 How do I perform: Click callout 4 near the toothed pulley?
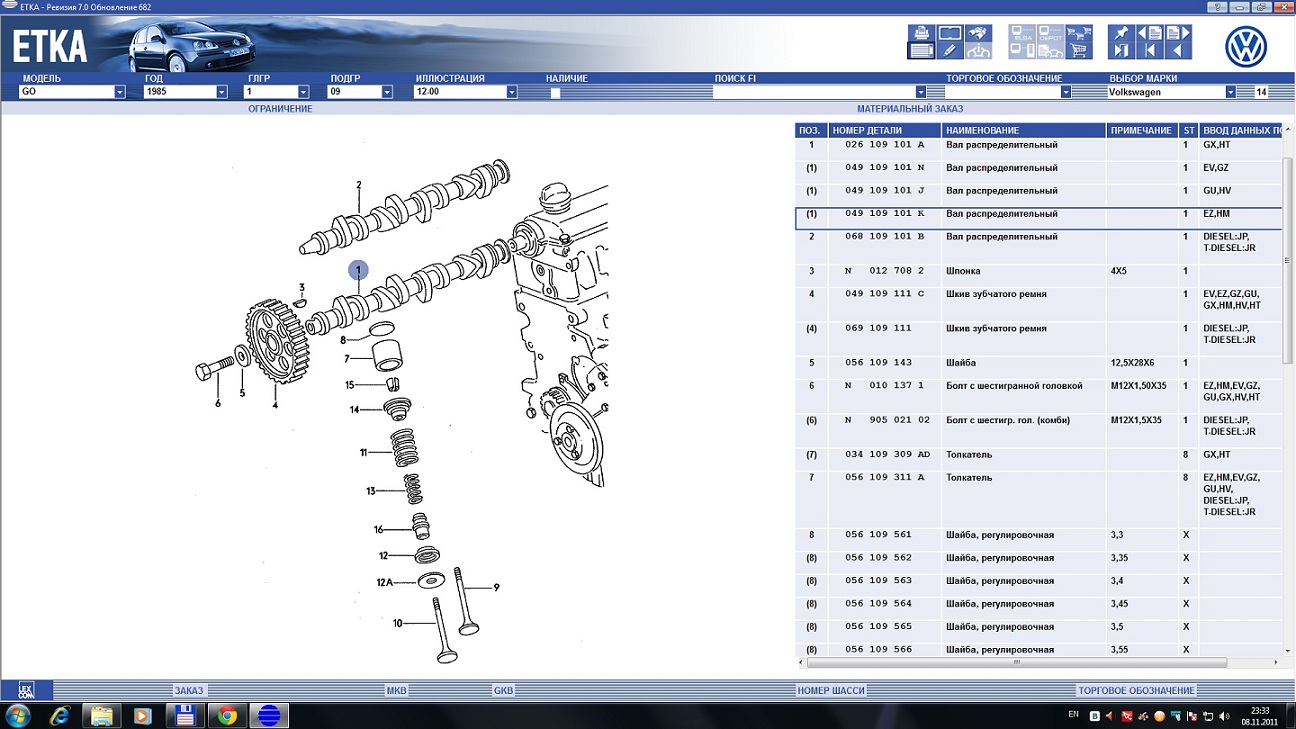(275, 405)
